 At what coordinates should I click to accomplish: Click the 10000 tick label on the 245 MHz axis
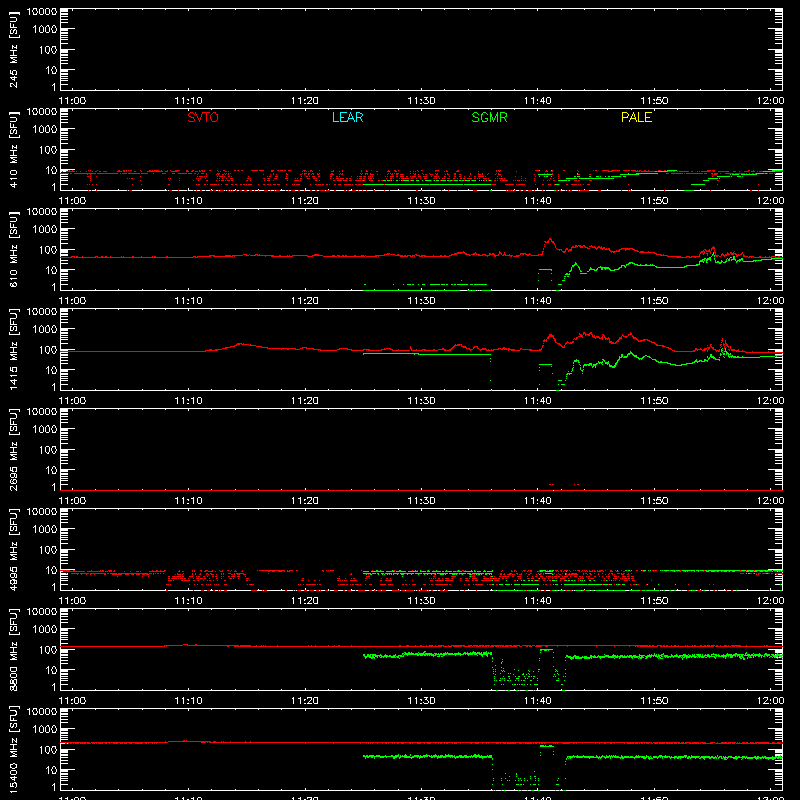click(x=42, y=12)
